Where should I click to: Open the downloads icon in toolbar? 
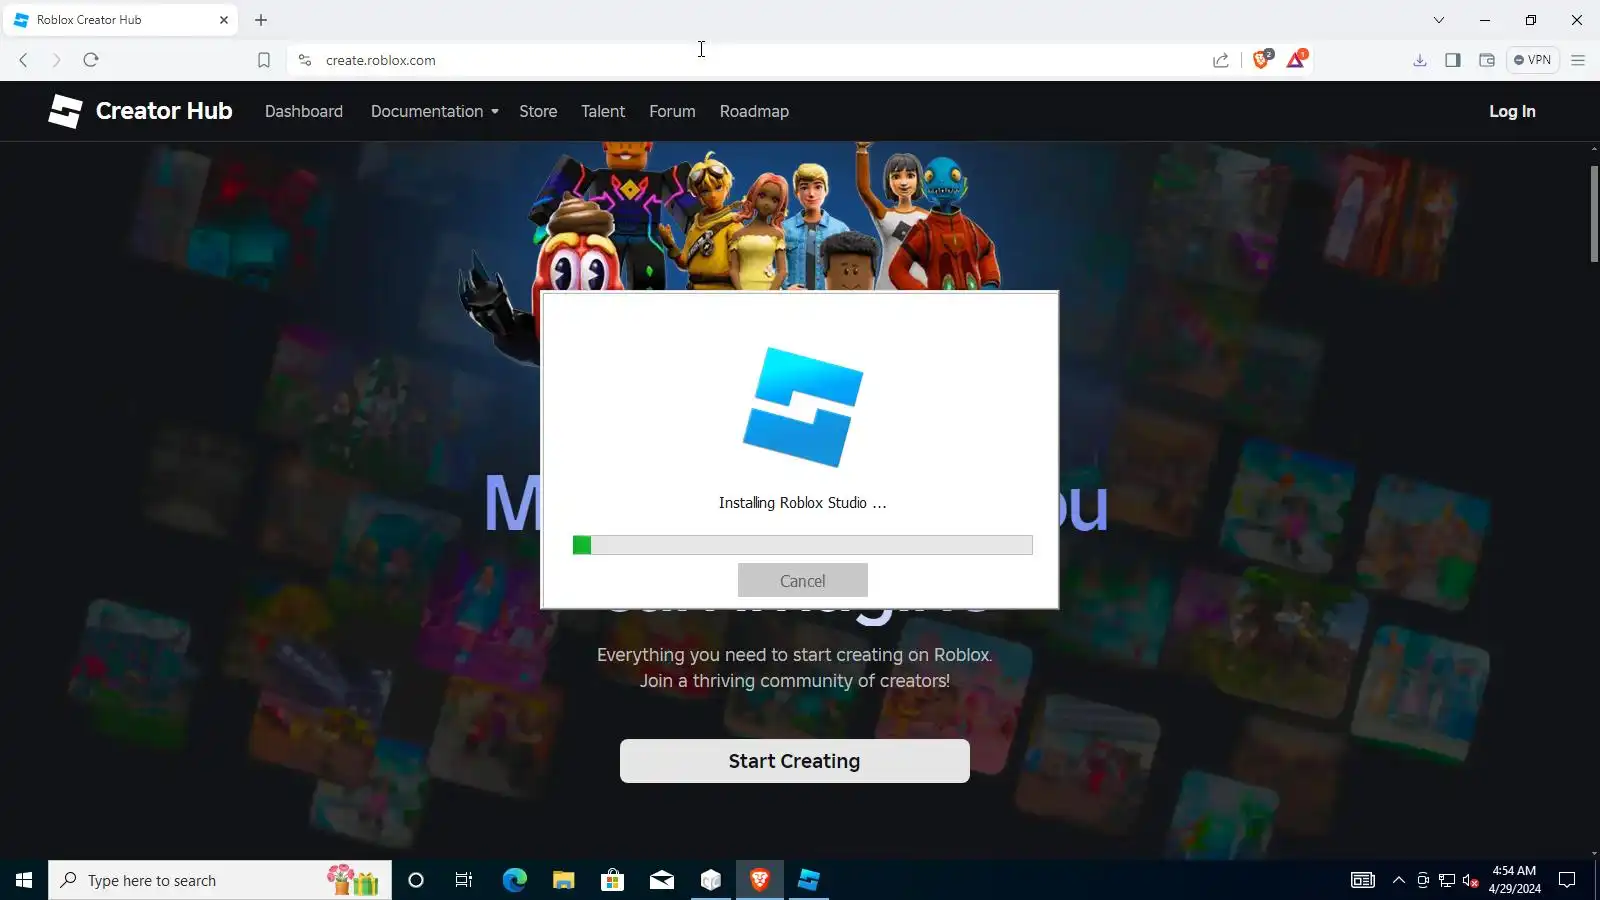tap(1420, 60)
